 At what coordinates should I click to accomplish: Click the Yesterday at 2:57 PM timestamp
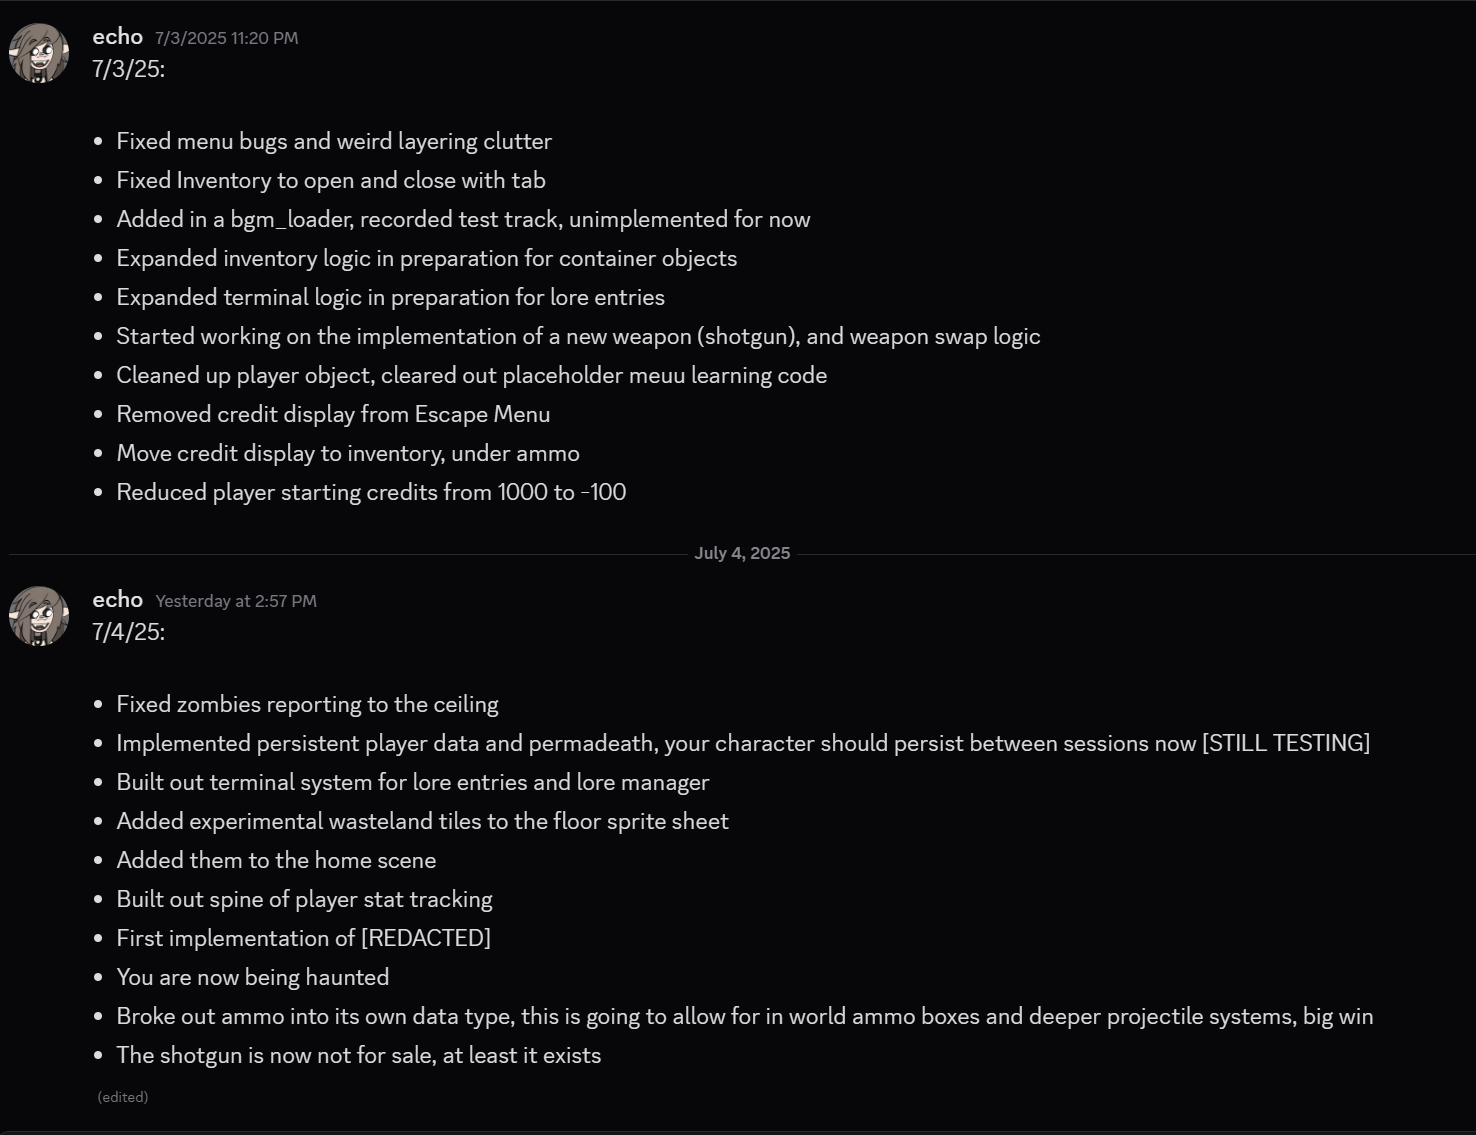click(236, 601)
